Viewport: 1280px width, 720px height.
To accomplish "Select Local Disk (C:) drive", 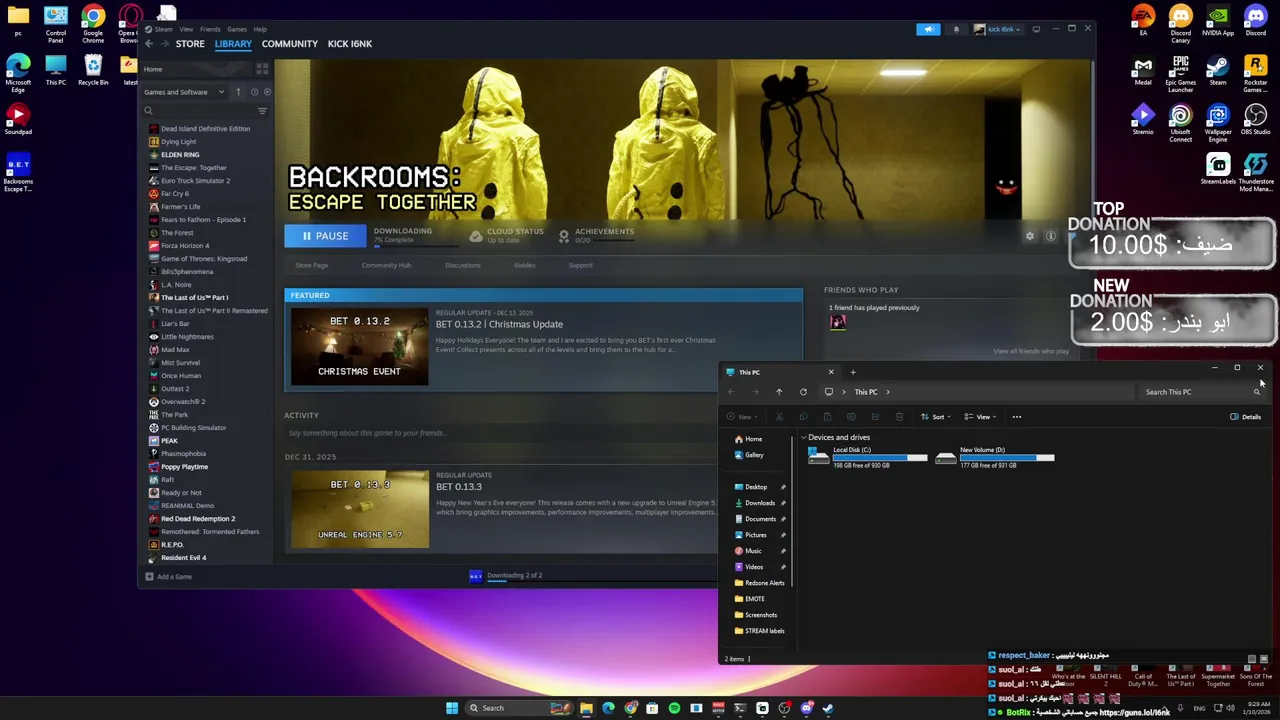I will [x=867, y=457].
